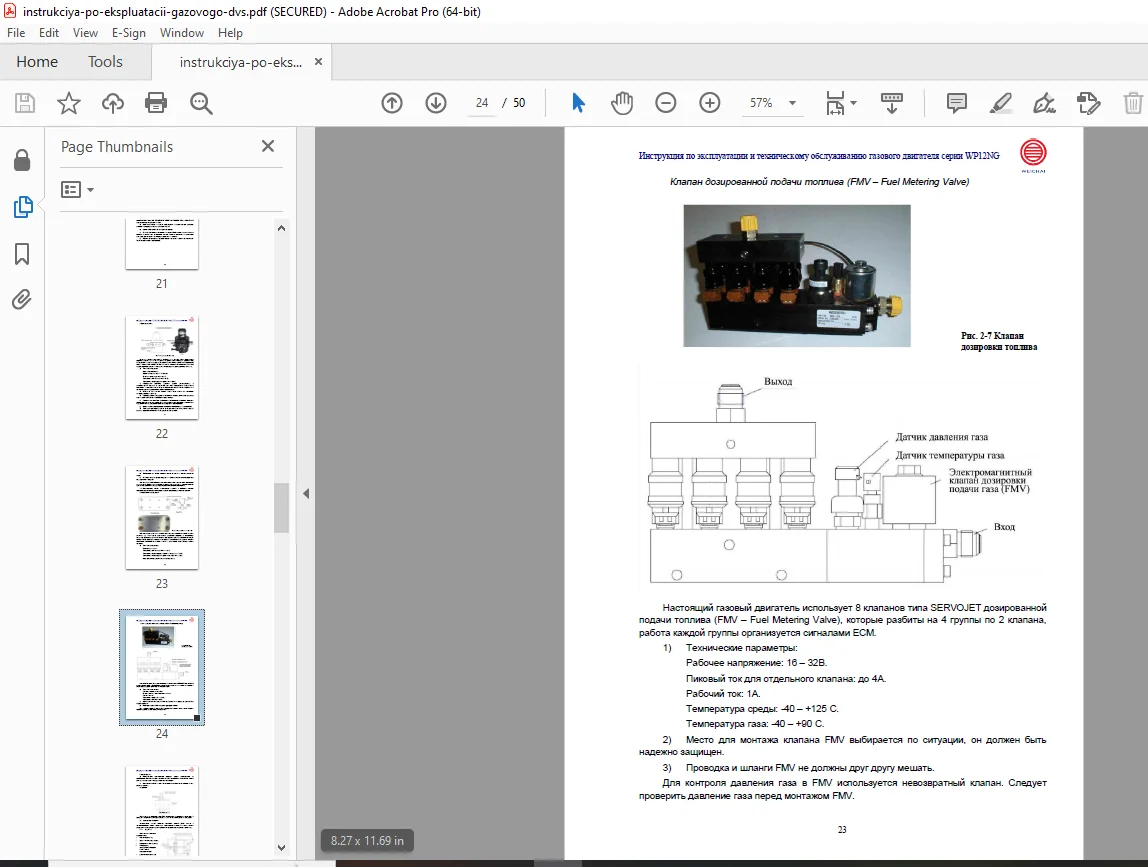
Task: Add document to starred (star icon)
Action: coord(69,103)
